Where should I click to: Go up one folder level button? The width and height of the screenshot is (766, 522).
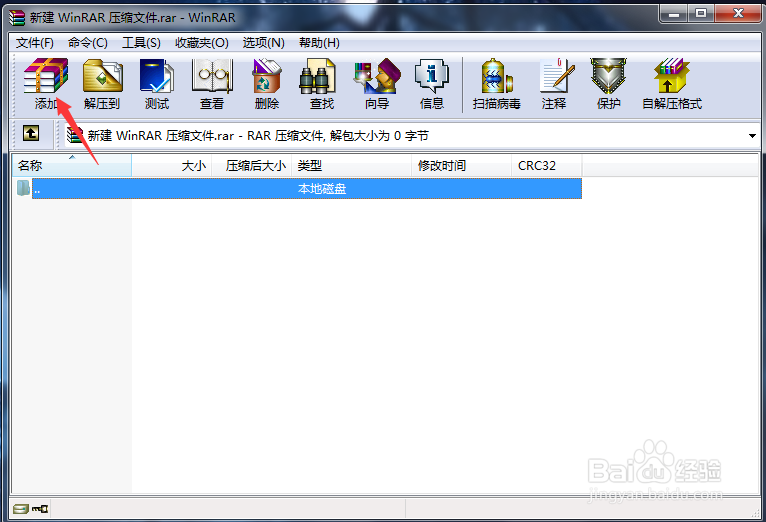pos(31,133)
